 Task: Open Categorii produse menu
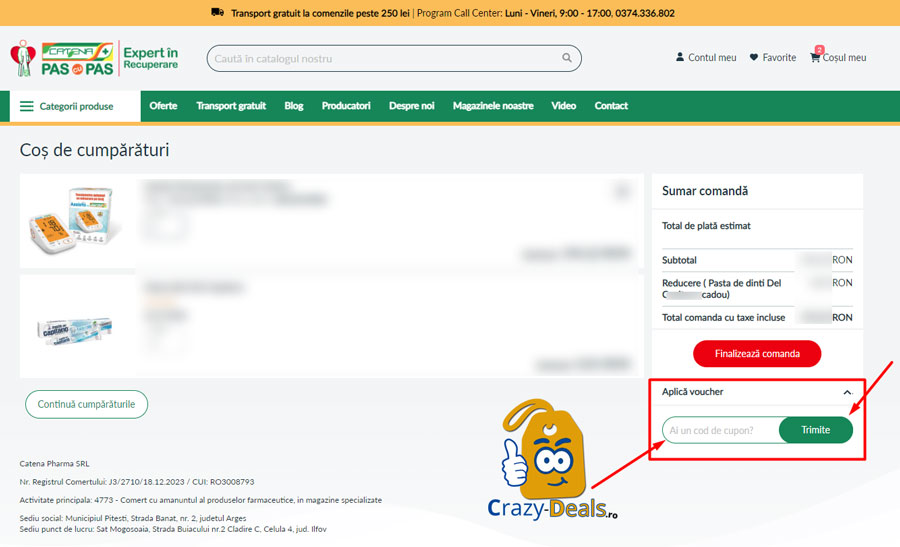(75, 106)
